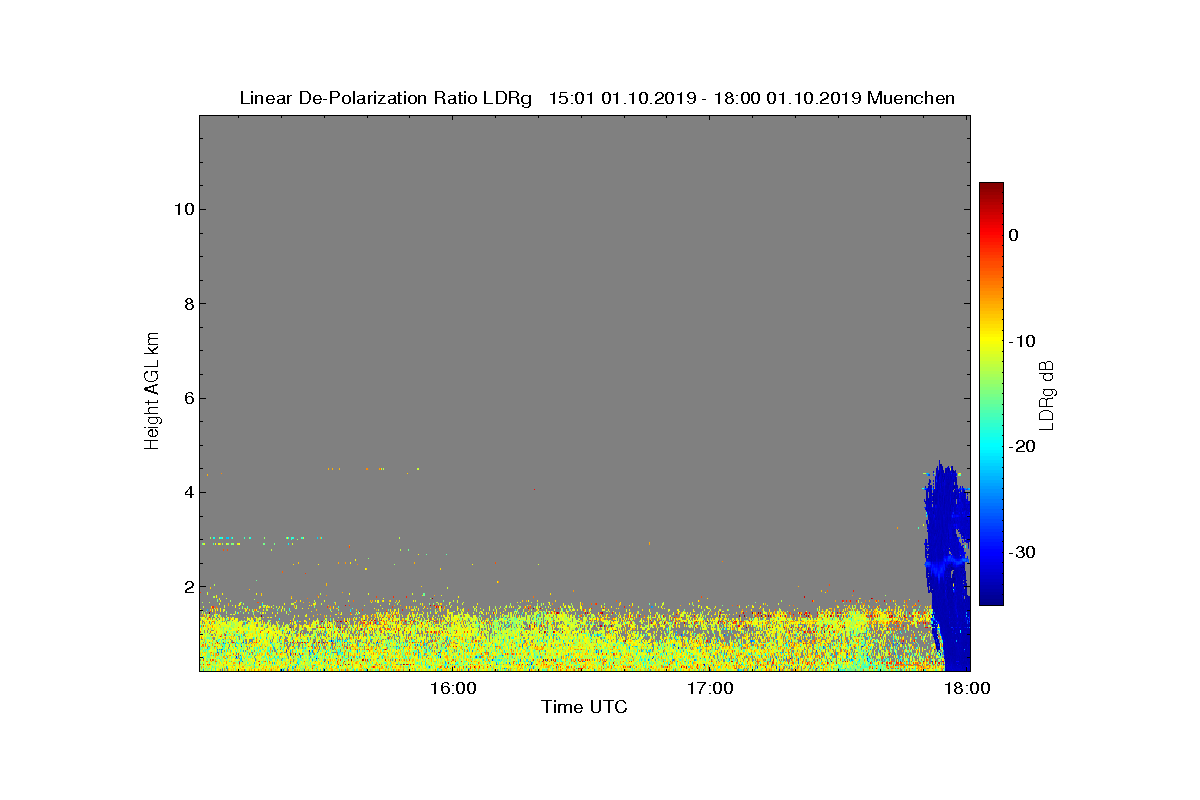1200x800 pixels.
Task: Click the colorbar value '-20'
Action: click(x=1021, y=446)
